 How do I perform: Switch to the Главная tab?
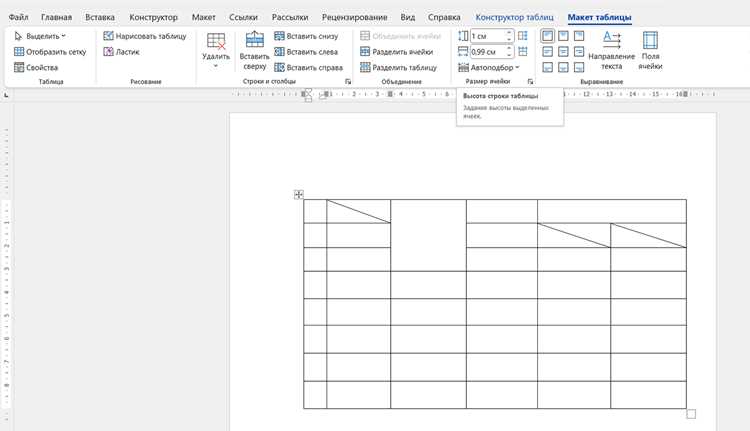56,17
